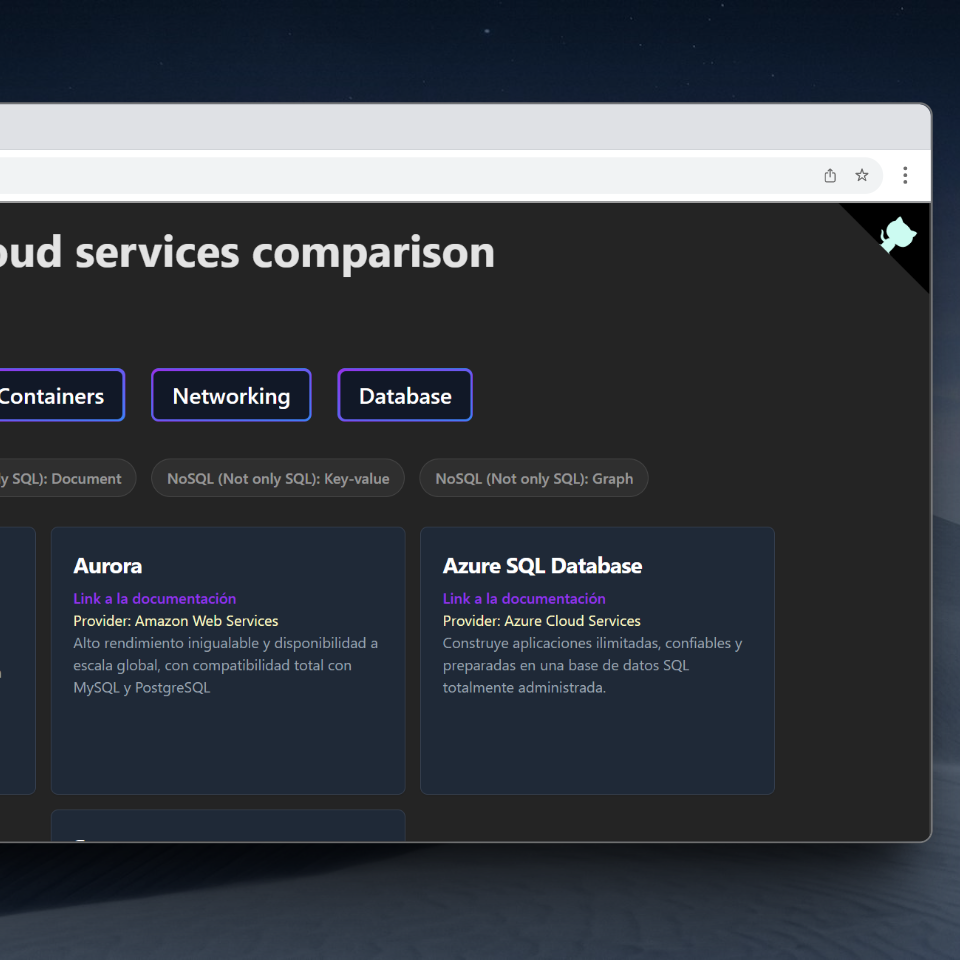
Task: Open Azure SQL Database documentation link
Action: [524, 599]
